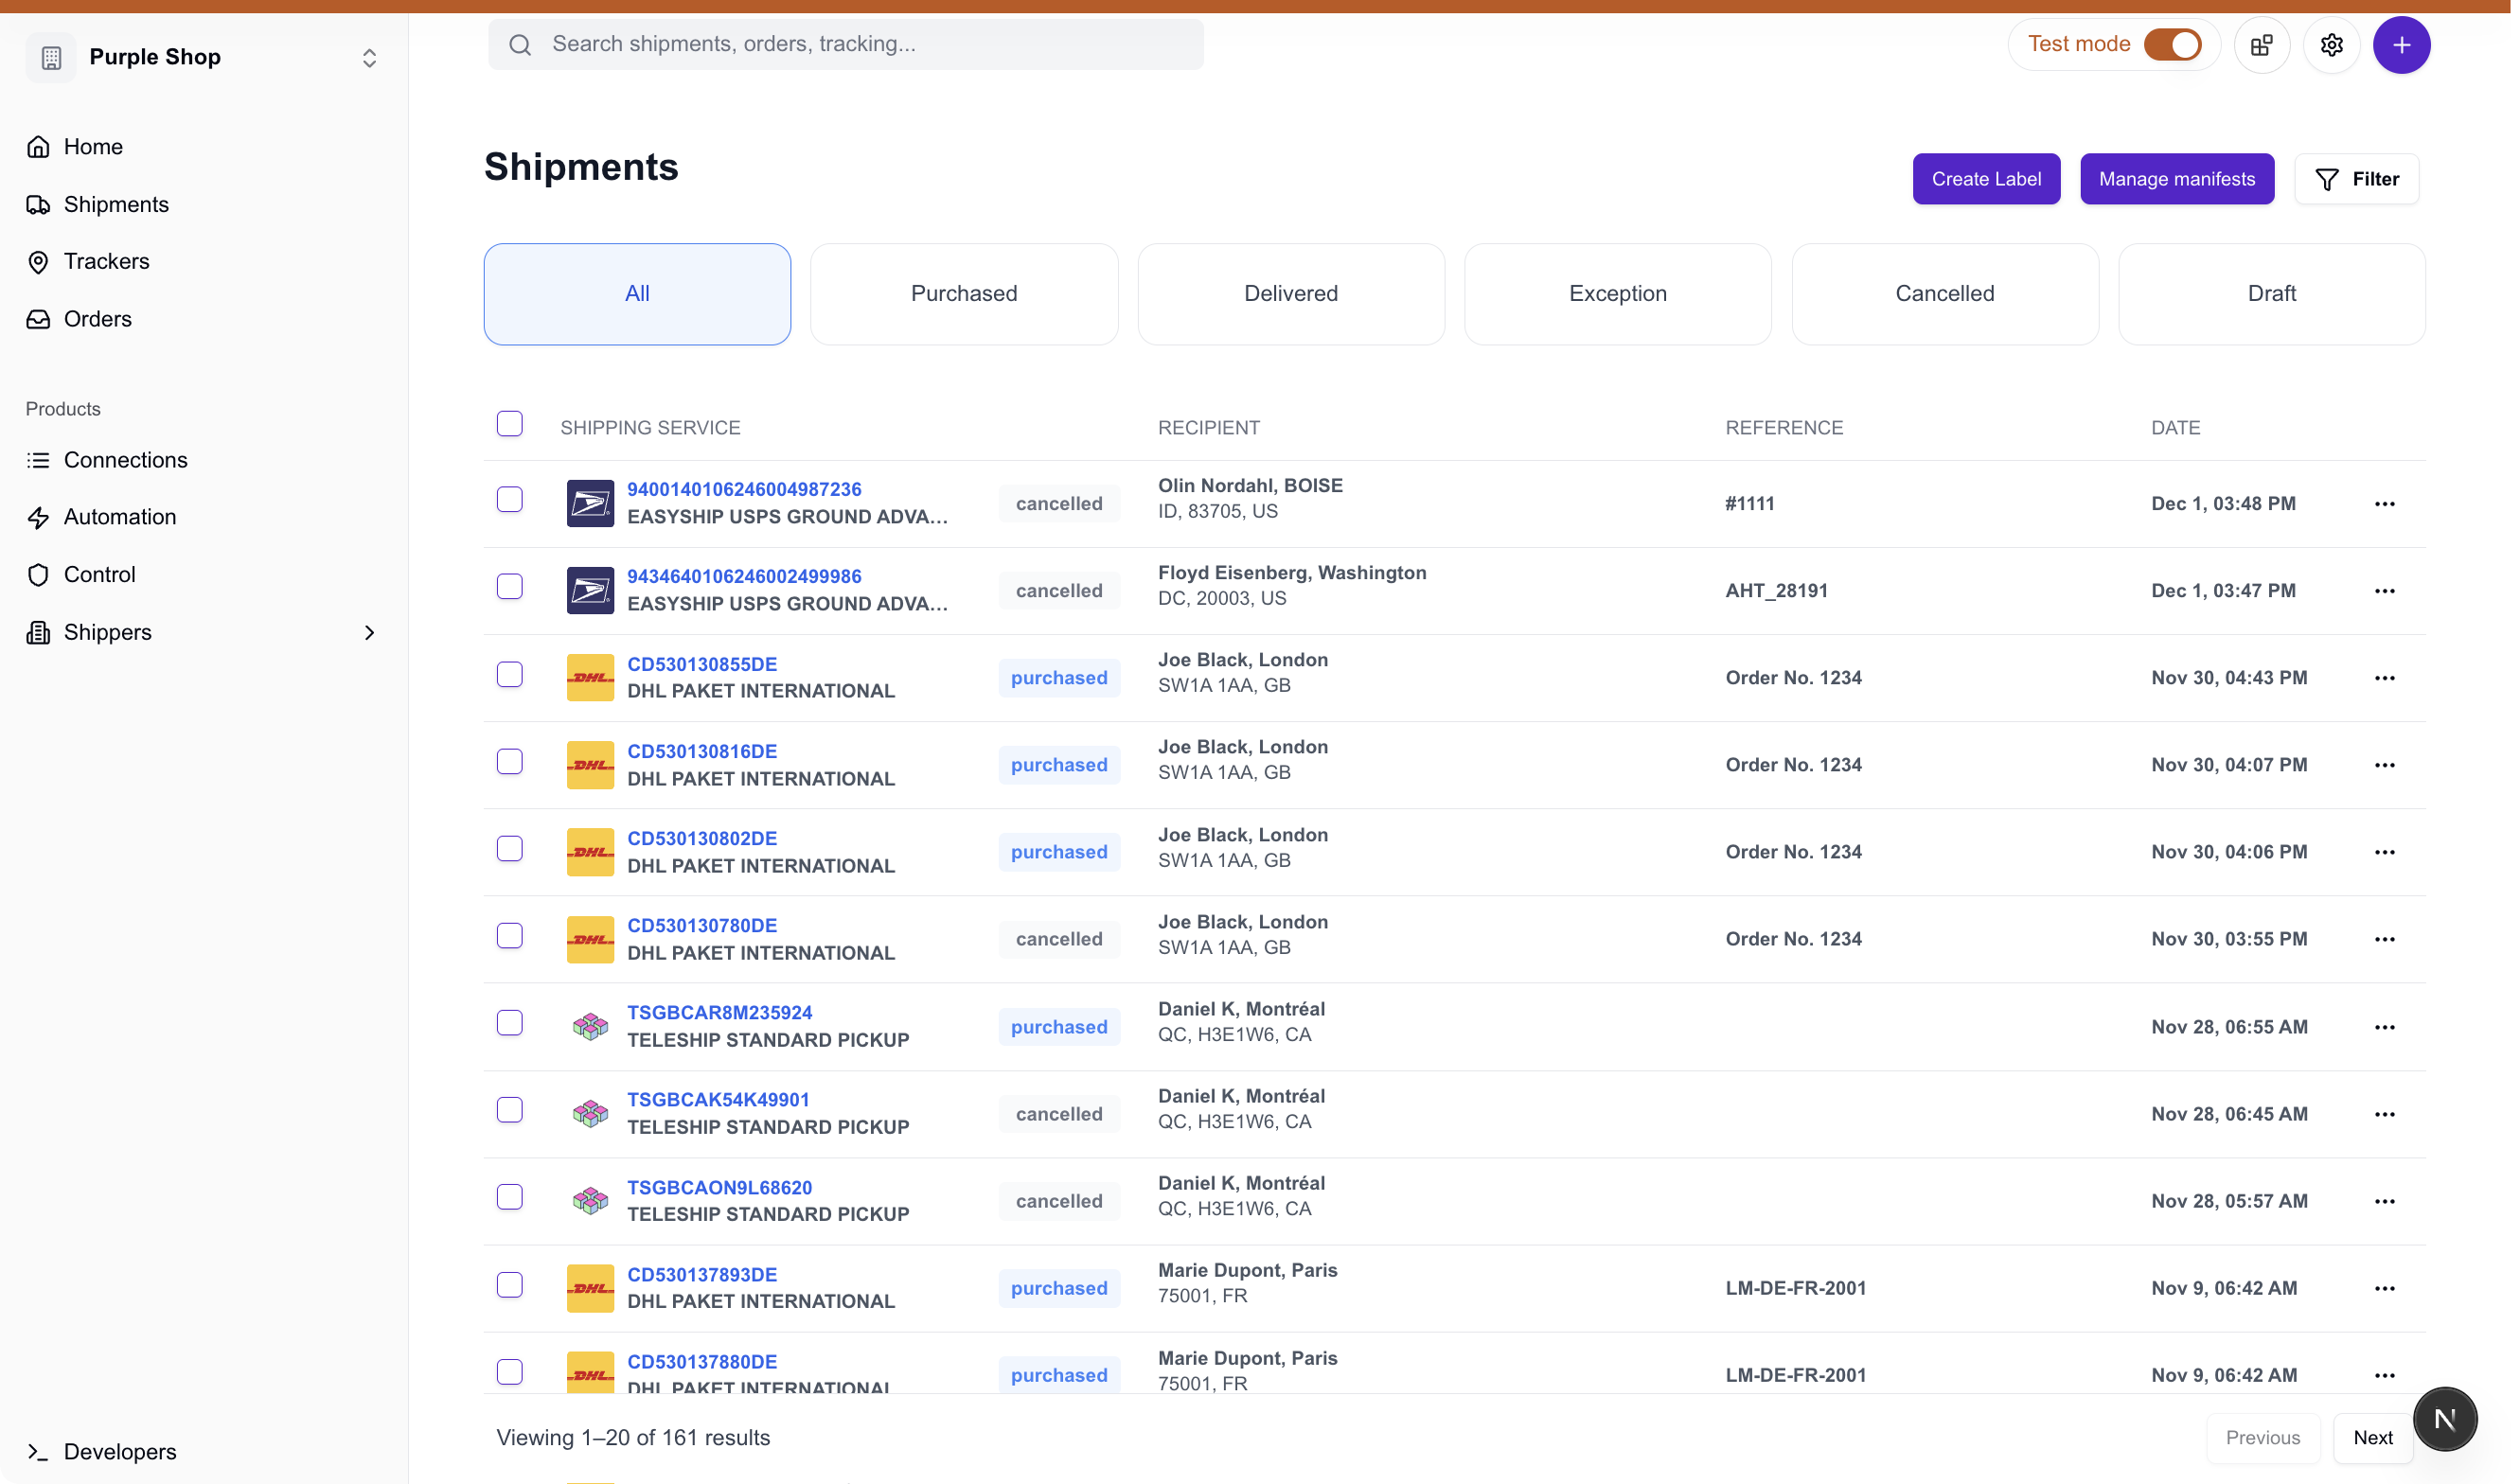
Task: Select the All shipments tab
Action: coord(637,294)
